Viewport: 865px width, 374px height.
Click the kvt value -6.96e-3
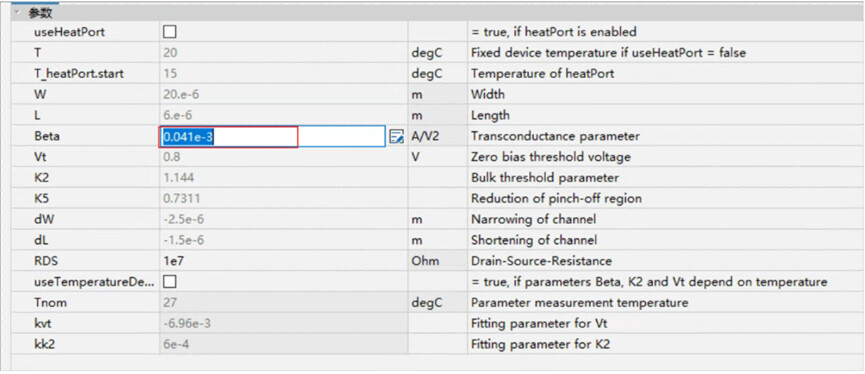(x=186, y=324)
